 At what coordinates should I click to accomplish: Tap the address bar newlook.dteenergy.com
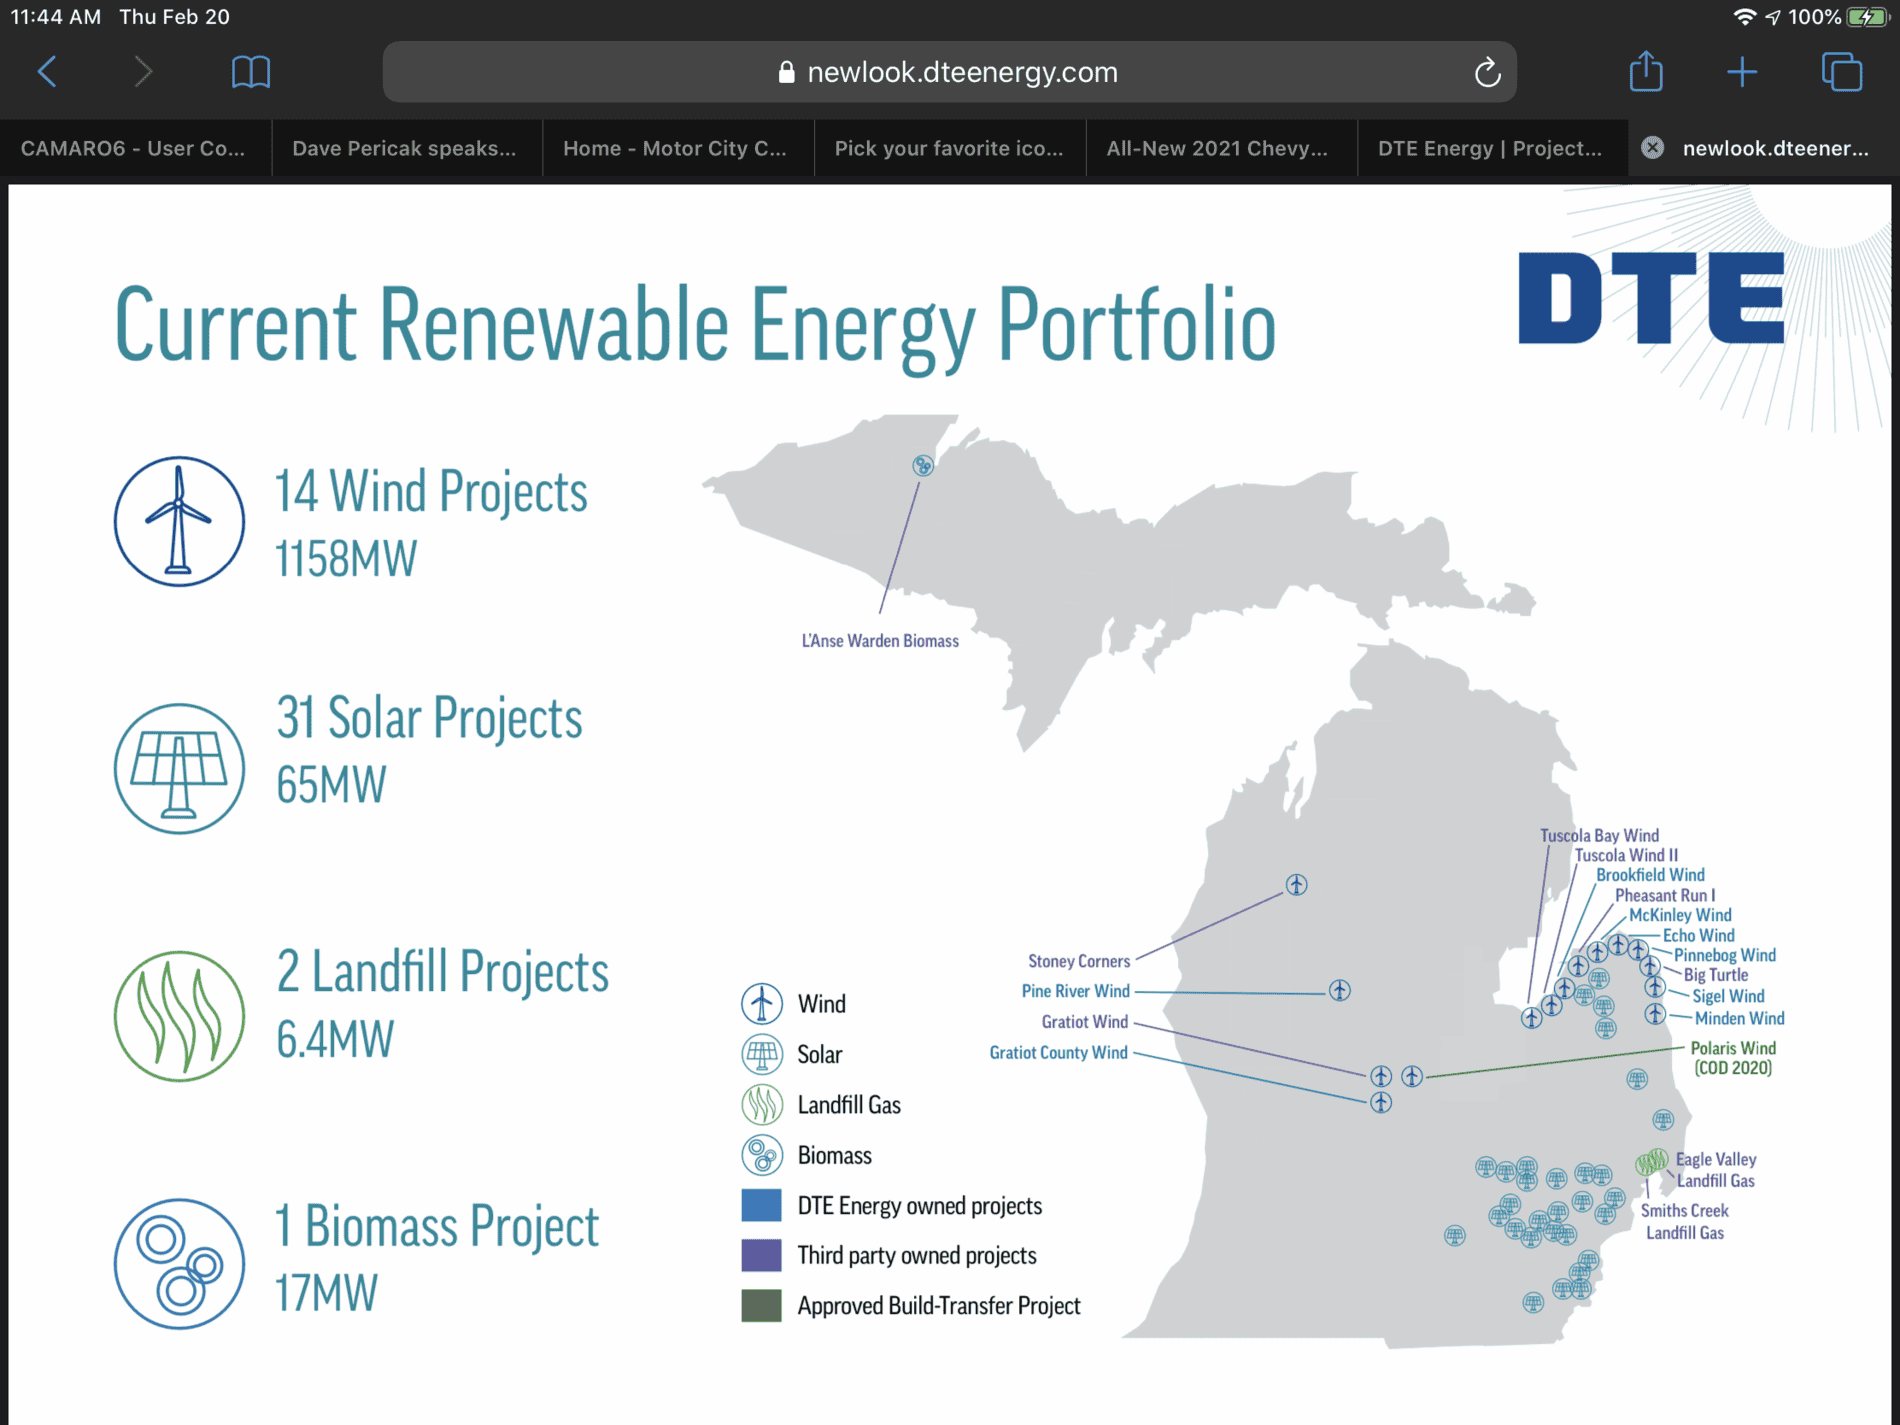[x=949, y=72]
